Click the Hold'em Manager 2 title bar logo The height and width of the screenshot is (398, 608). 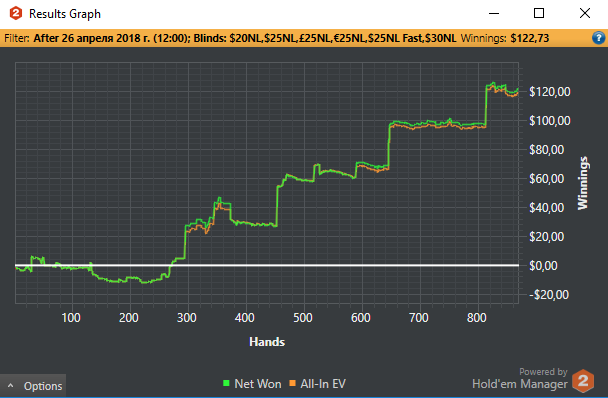click(x=16, y=14)
